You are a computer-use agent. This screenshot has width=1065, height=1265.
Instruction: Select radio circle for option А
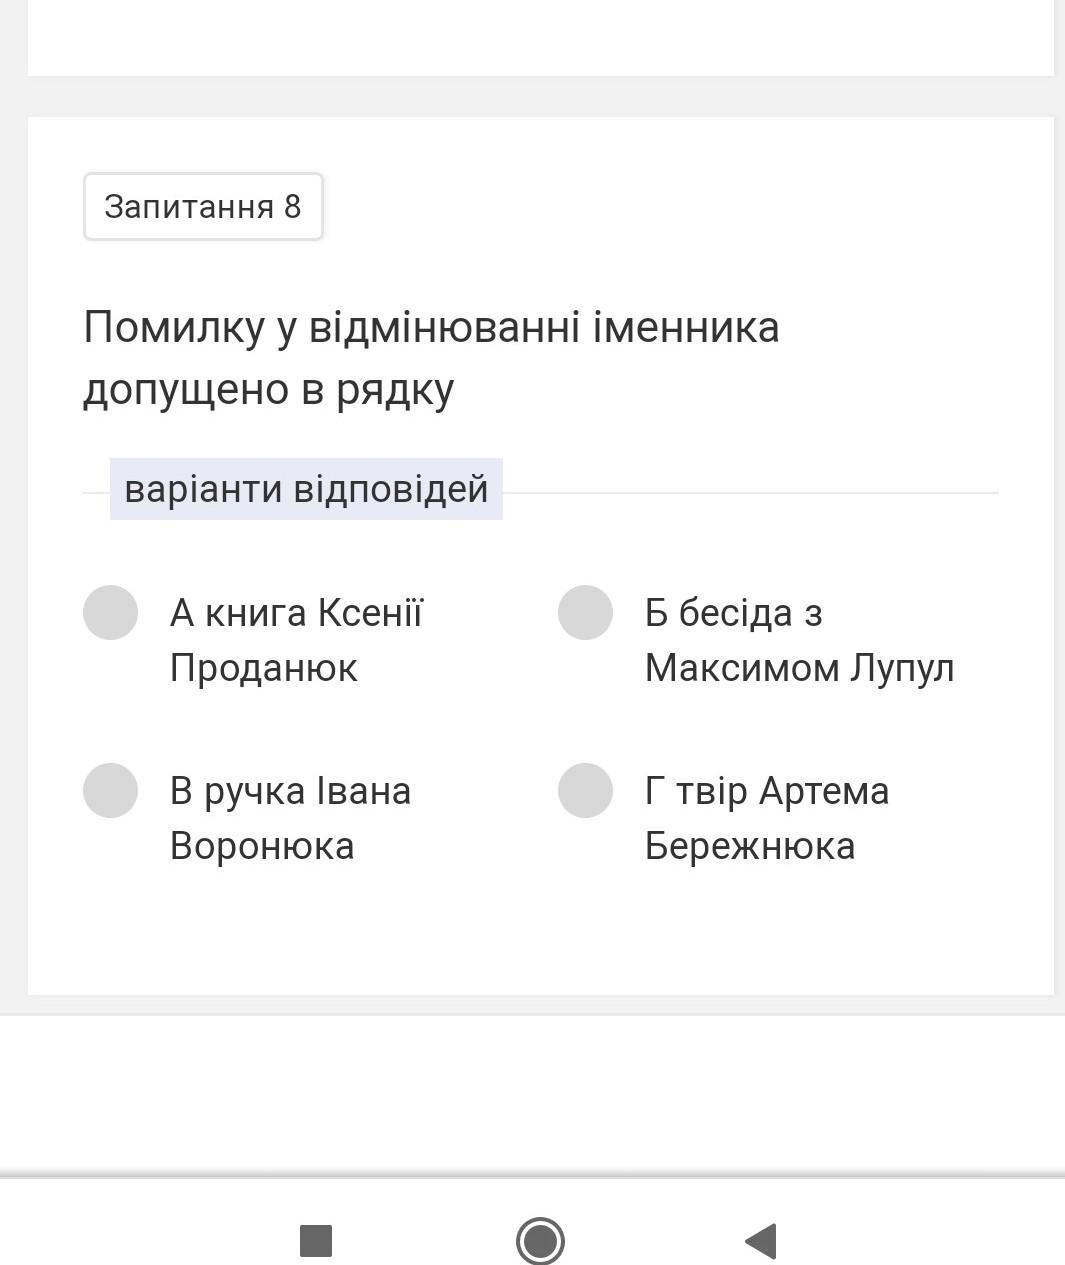(110, 612)
